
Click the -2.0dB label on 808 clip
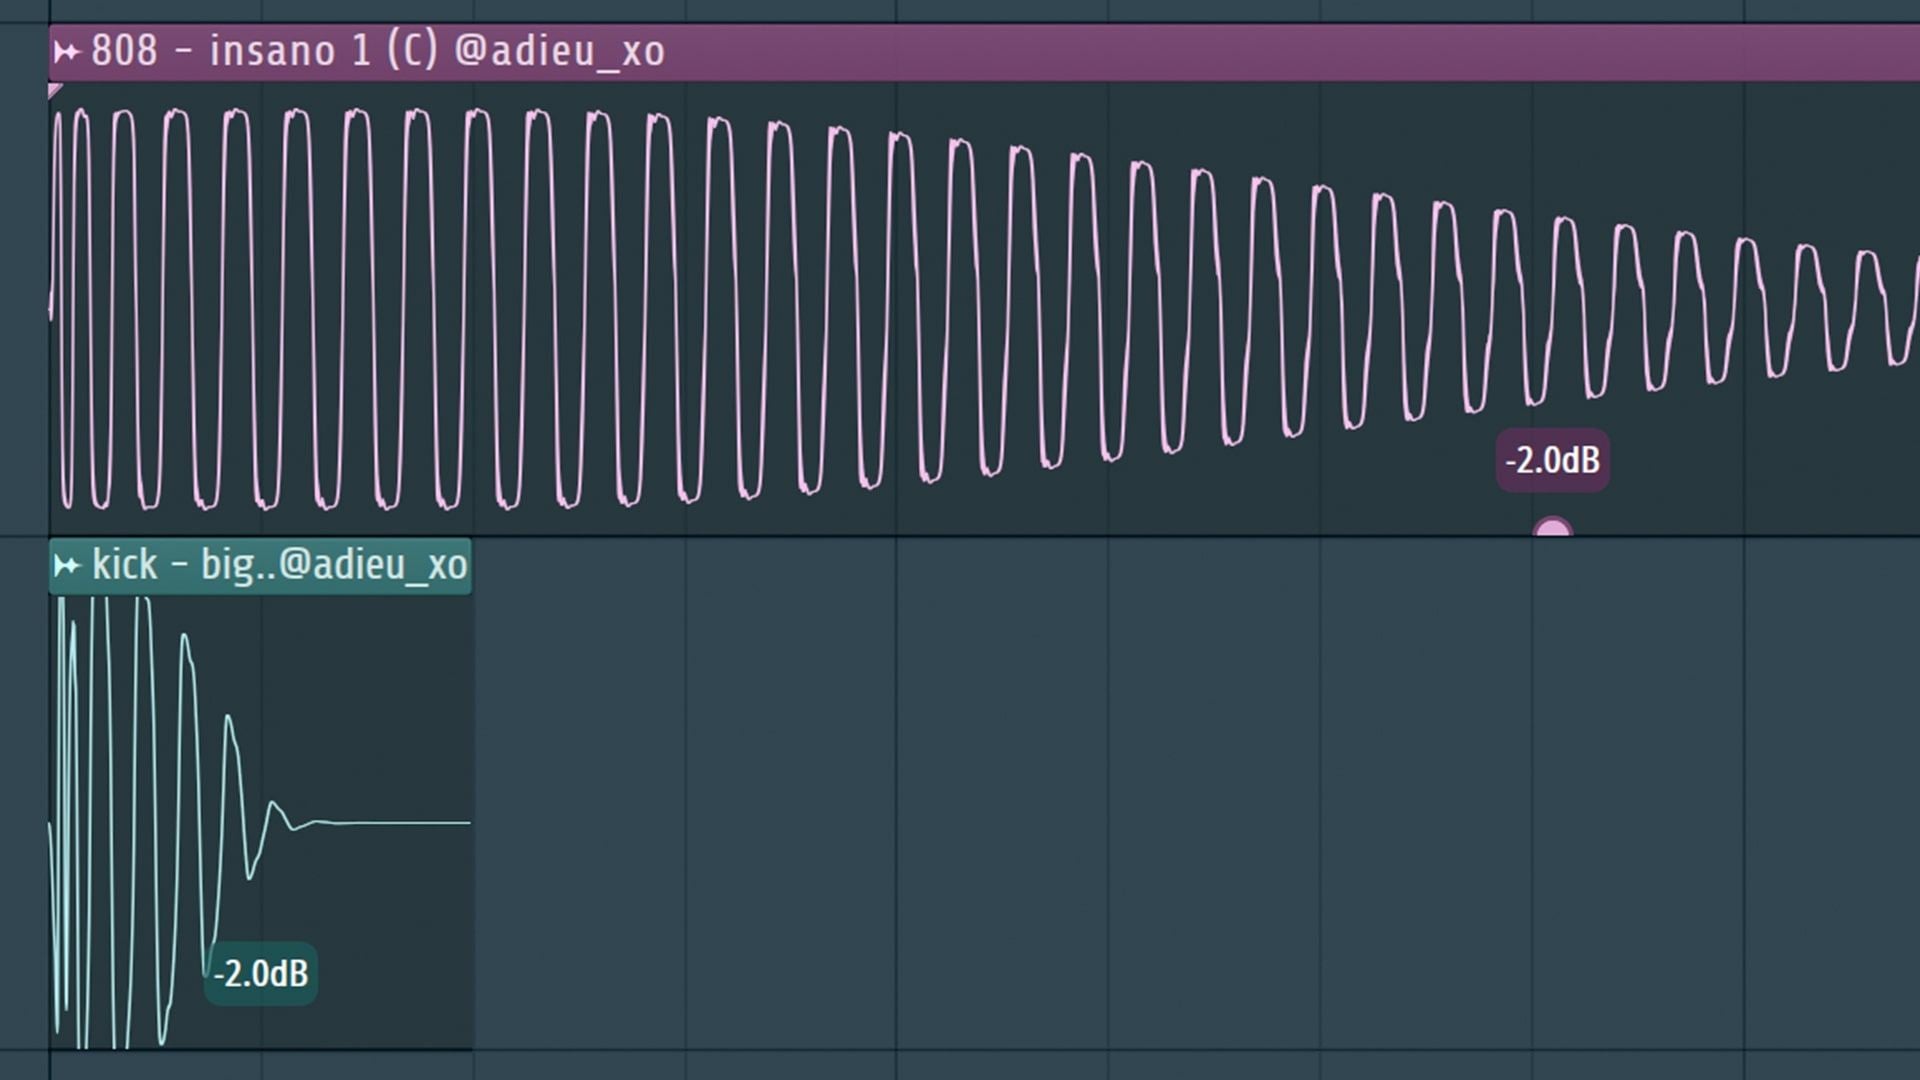(x=1552, y=461)
